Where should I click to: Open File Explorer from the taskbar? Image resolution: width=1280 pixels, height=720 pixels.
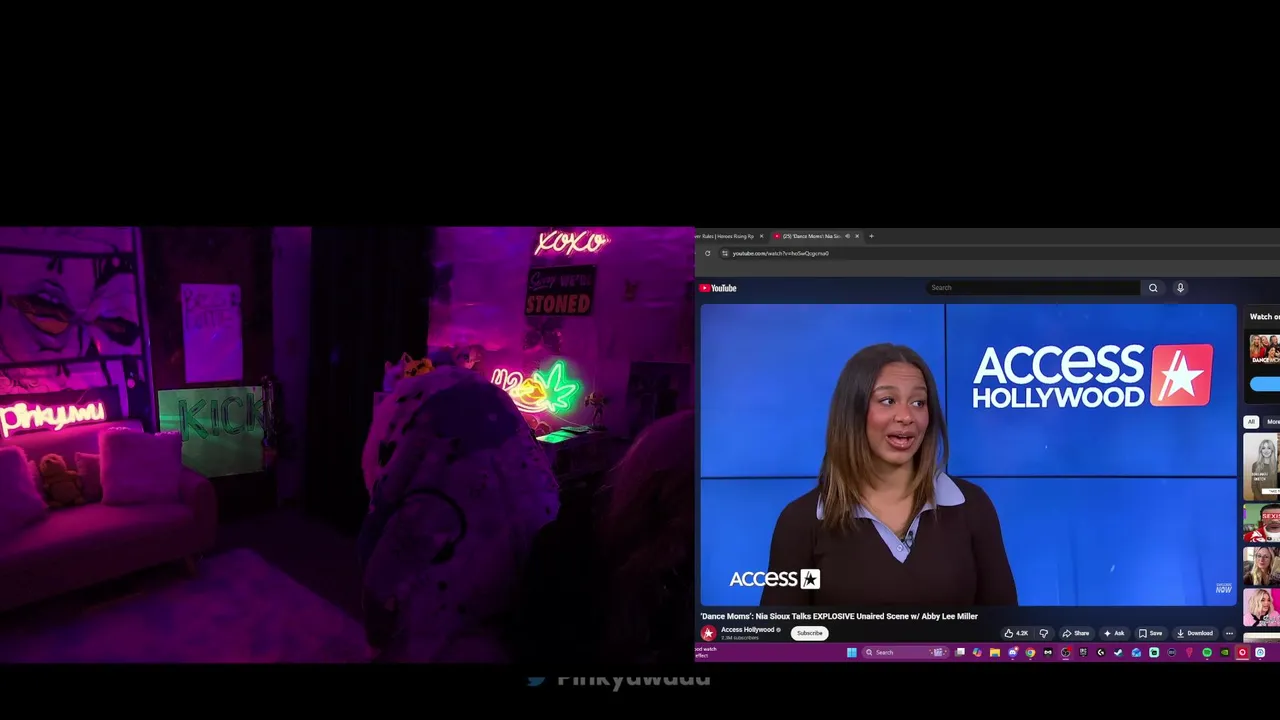pyautogui.click(x=995, y=652)
